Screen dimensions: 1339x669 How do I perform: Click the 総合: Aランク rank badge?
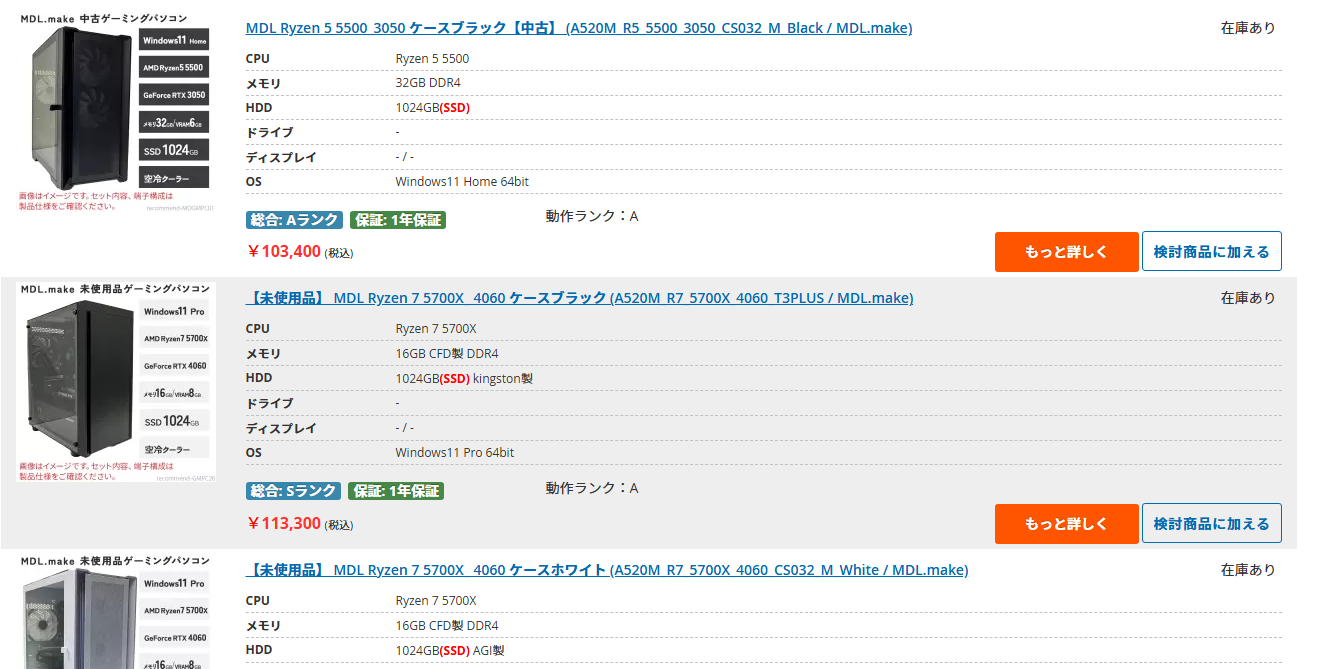[x=294, y=220]
